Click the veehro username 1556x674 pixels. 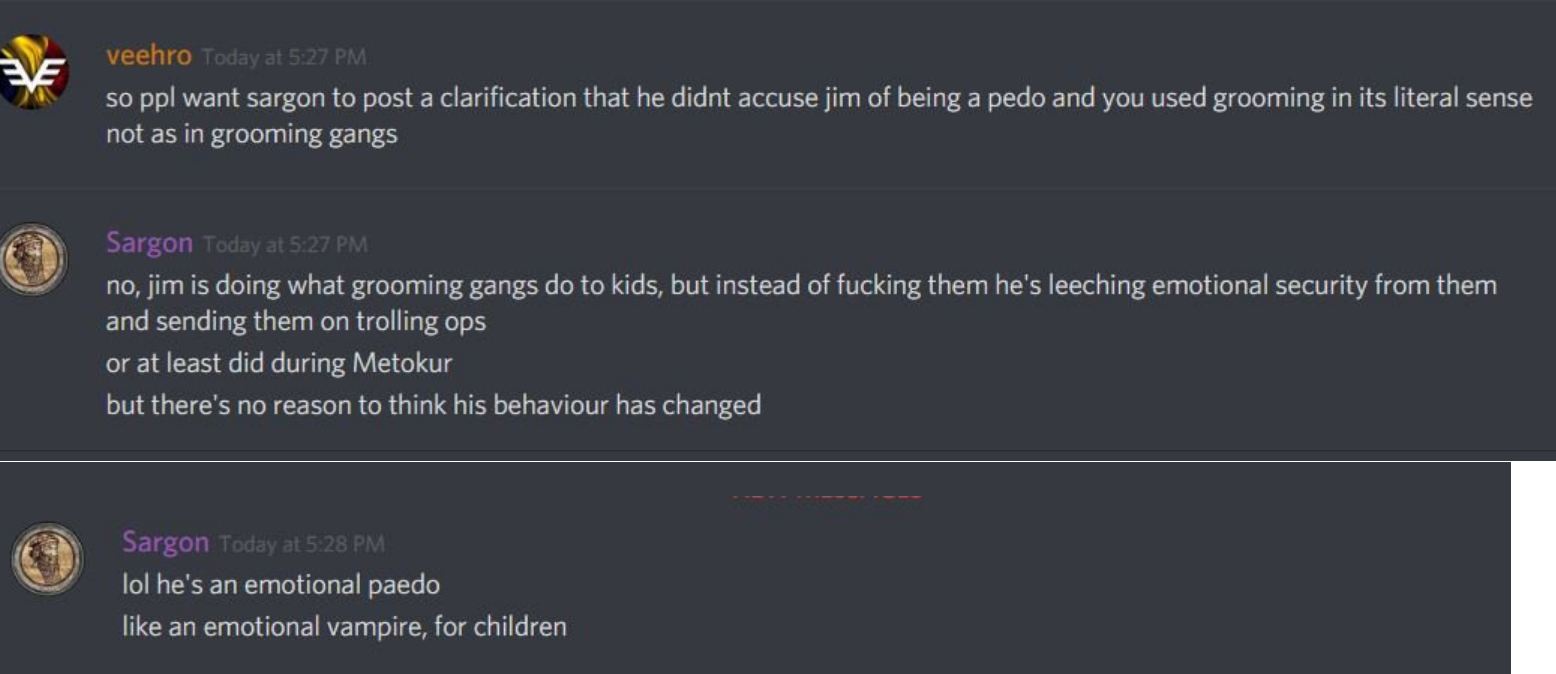tap(149, 57)
